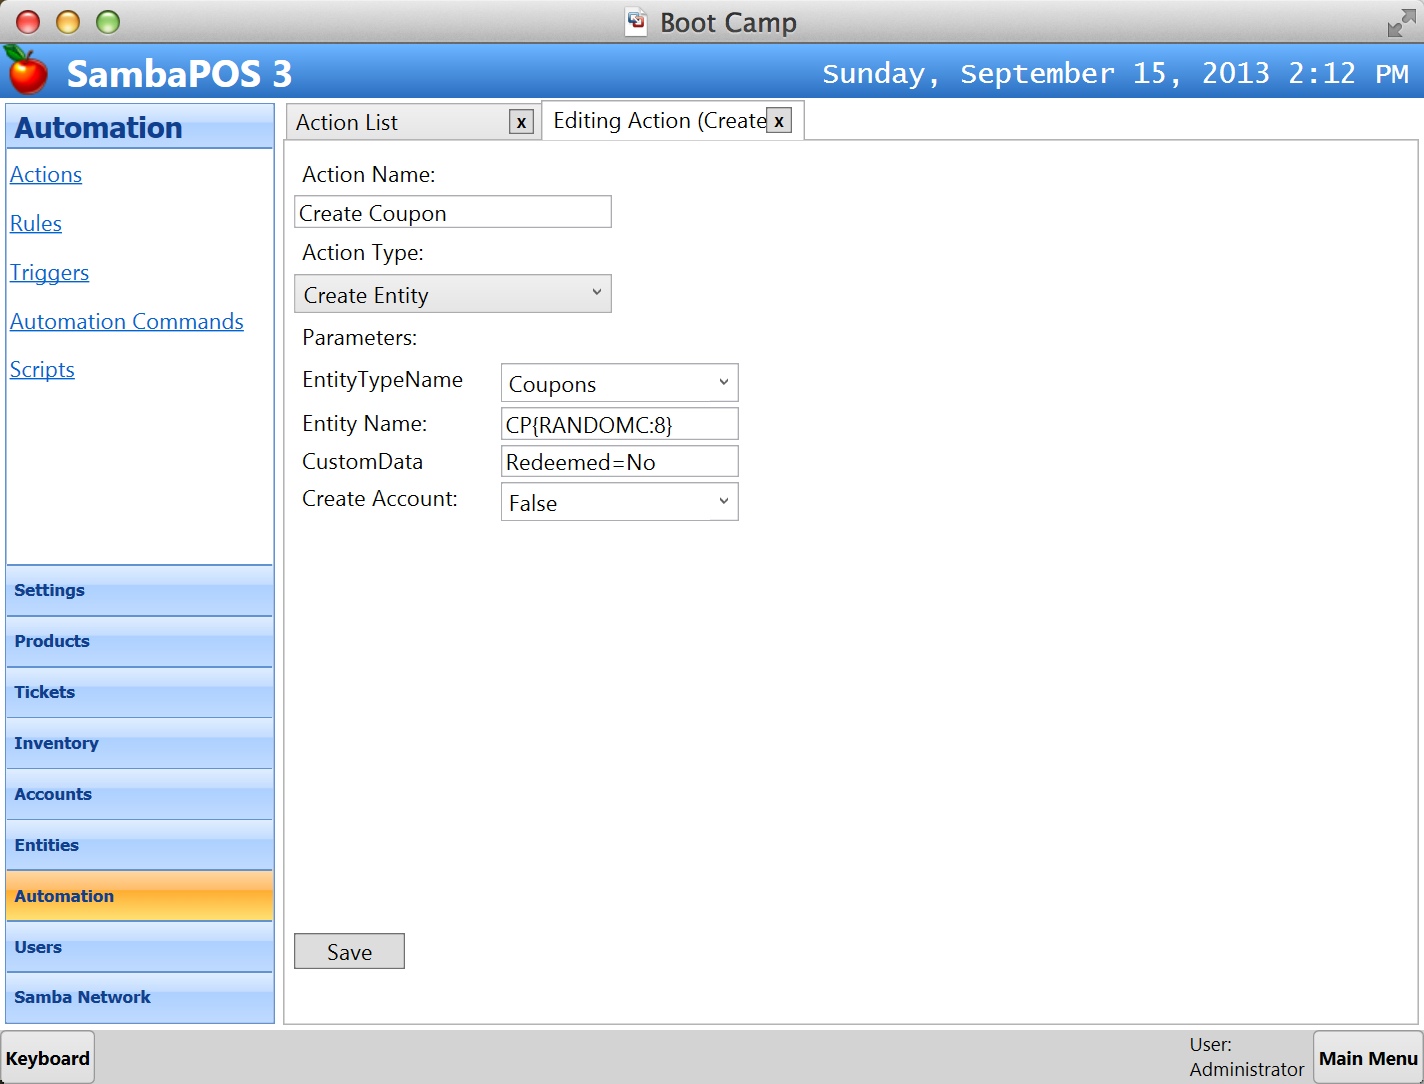Click the CustomData input field
This screenshot has height=1084, width=1424.
tap(619, 462)
